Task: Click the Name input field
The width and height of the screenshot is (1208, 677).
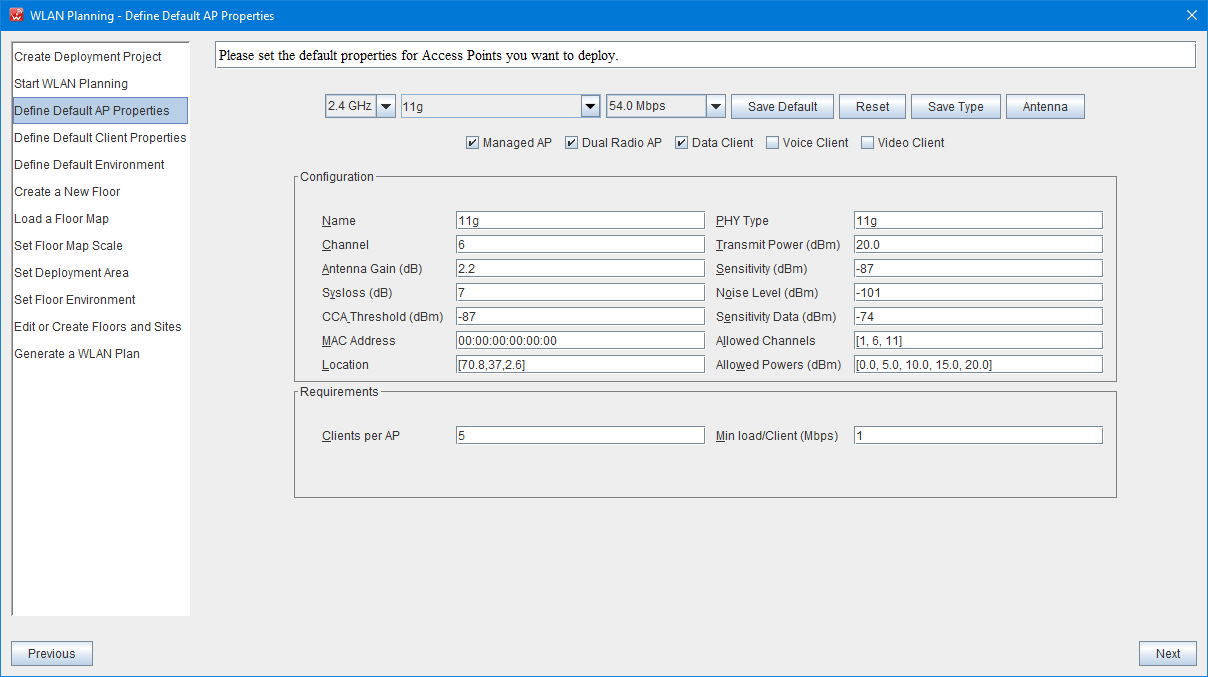Action: tap(580, 221)
